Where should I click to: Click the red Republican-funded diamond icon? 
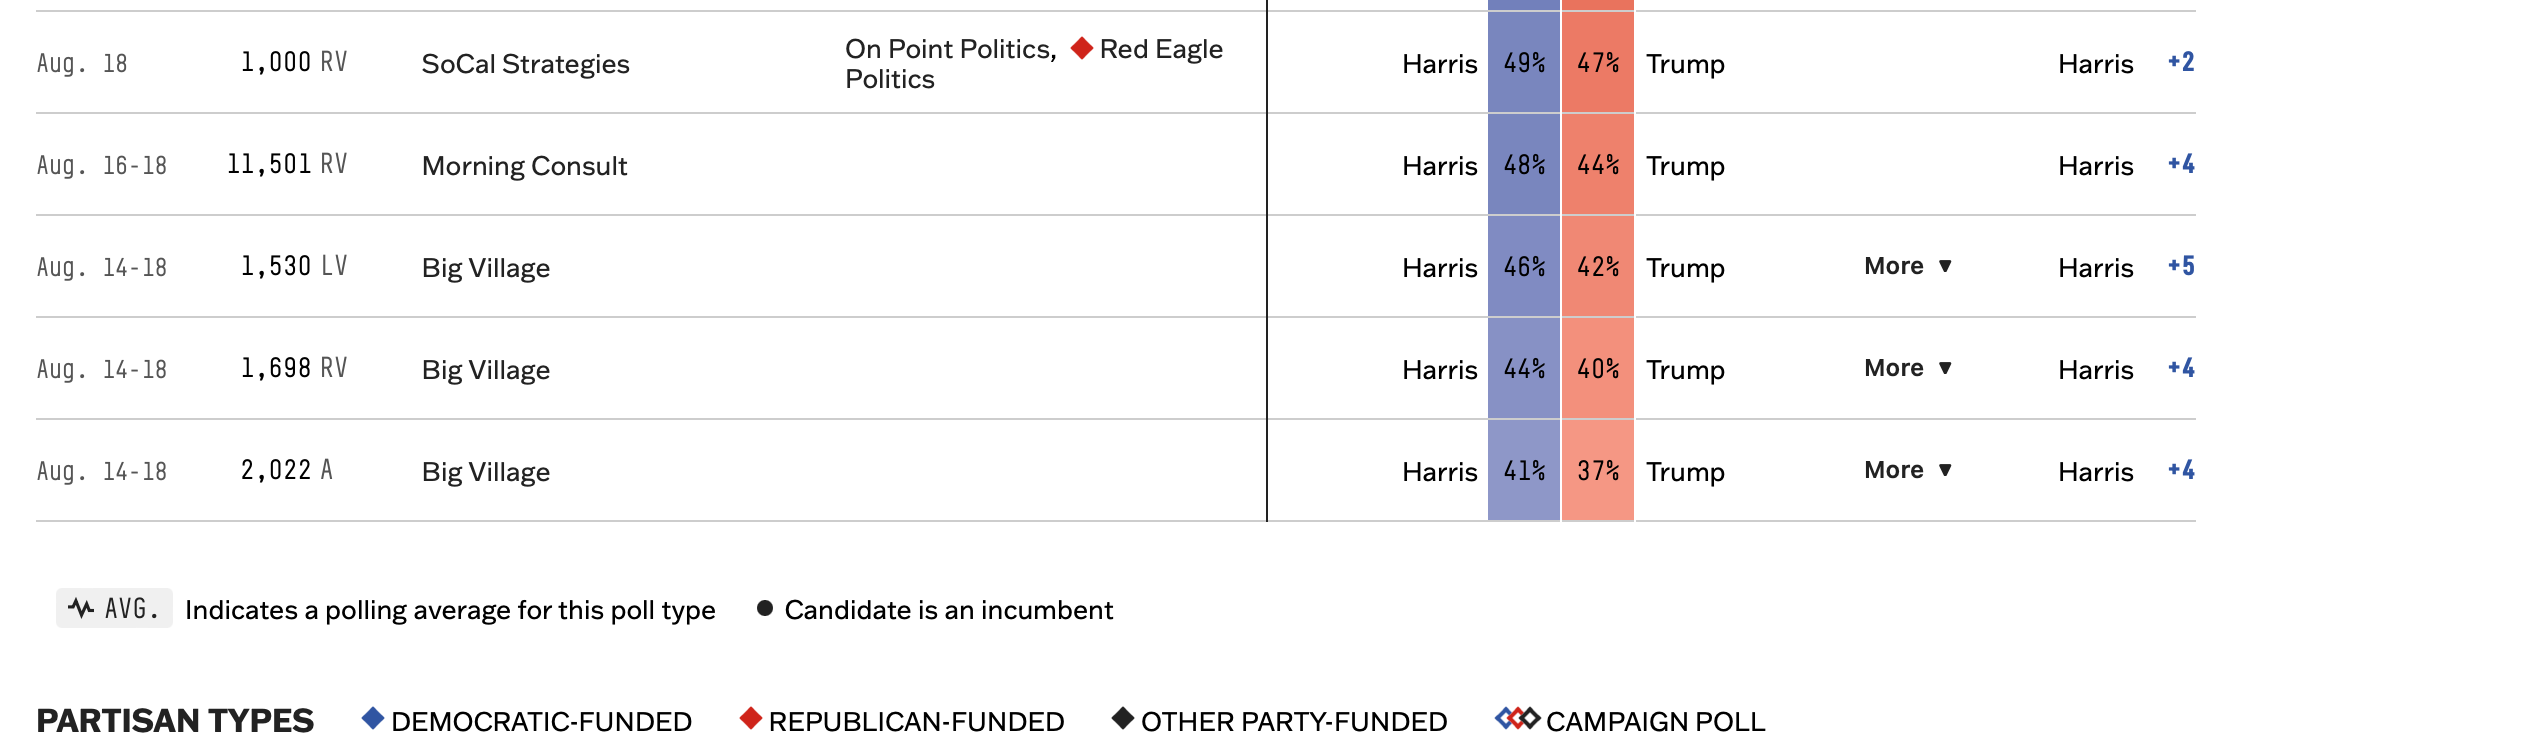(x=750, y=718)
